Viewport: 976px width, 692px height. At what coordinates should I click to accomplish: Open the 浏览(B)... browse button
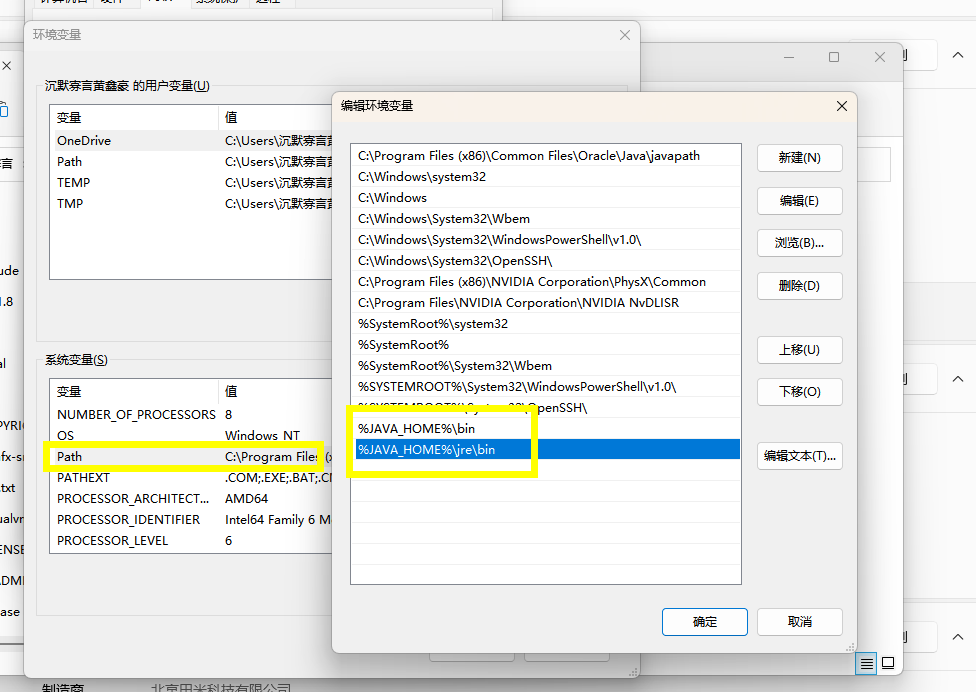799,243
